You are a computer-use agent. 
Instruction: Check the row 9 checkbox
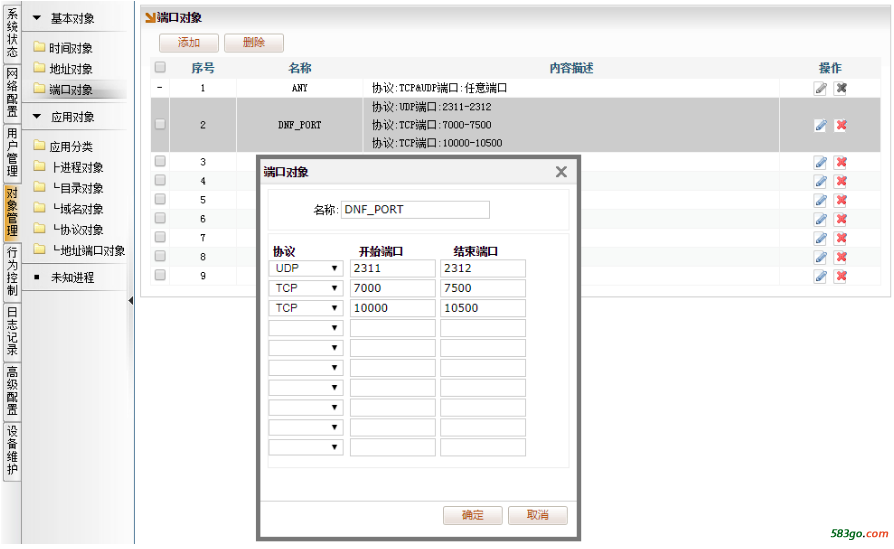pos(160,275)
